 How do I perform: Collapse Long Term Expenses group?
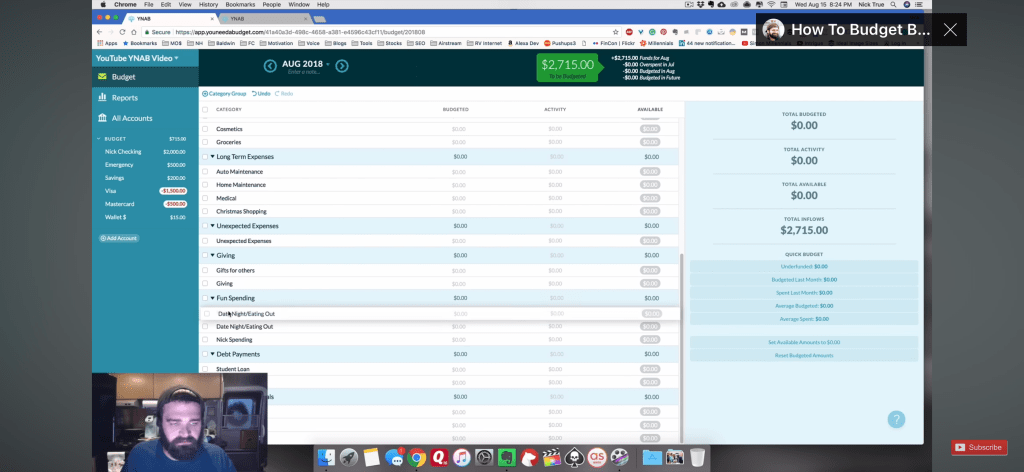click(212, 157)
